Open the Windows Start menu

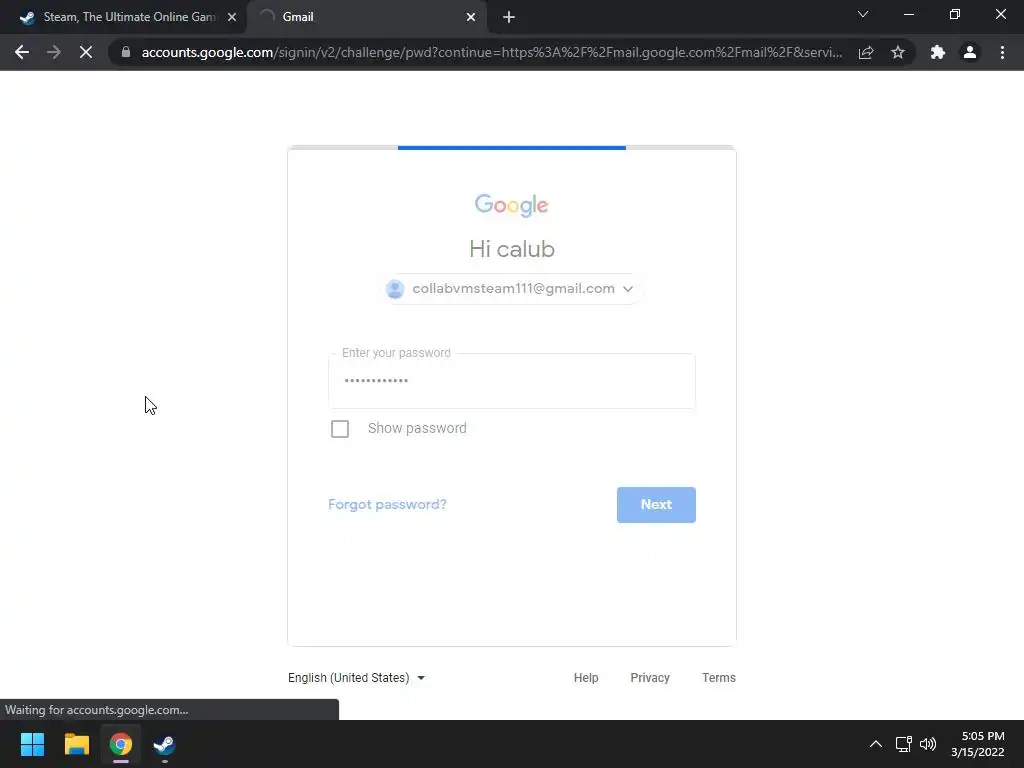coord(32,744)
